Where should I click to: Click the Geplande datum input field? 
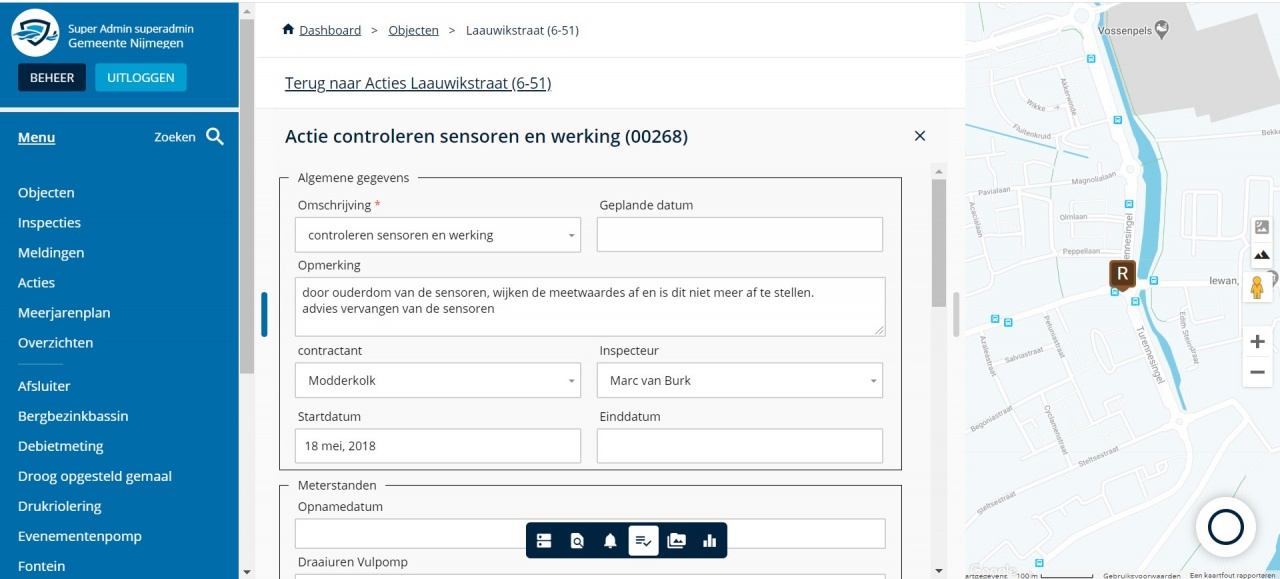[740, 235]
